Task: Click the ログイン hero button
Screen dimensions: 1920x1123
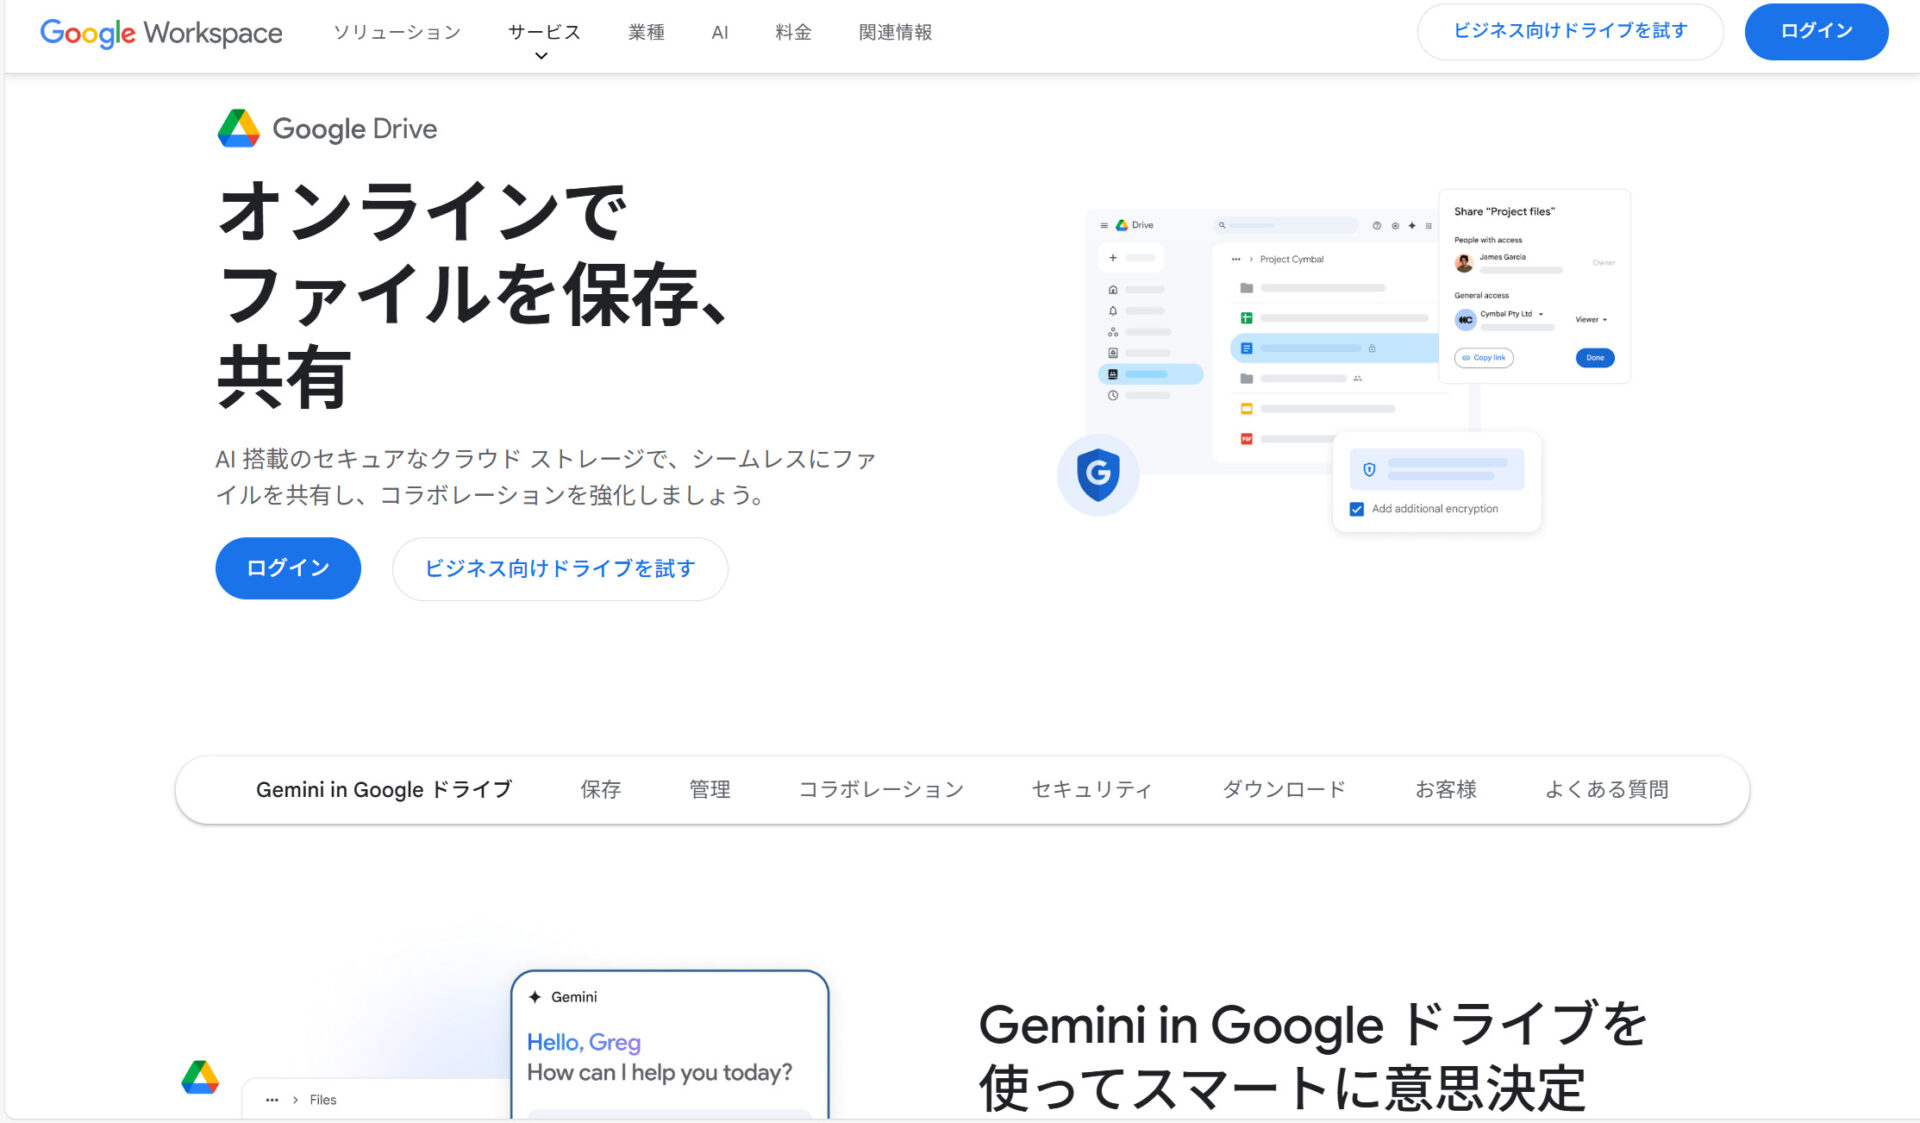Action: [288, 568]
